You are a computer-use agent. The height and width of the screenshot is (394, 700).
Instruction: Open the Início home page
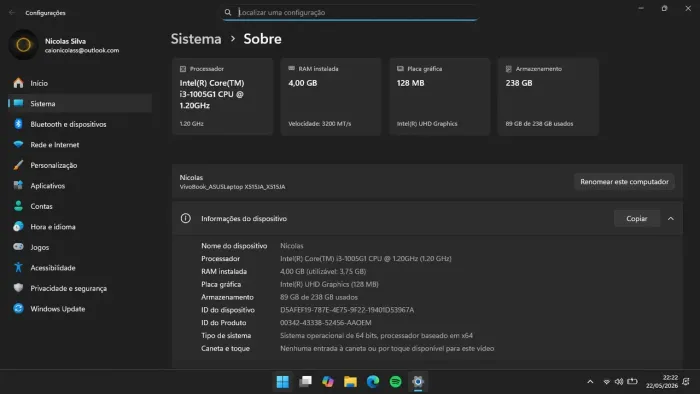80,83
